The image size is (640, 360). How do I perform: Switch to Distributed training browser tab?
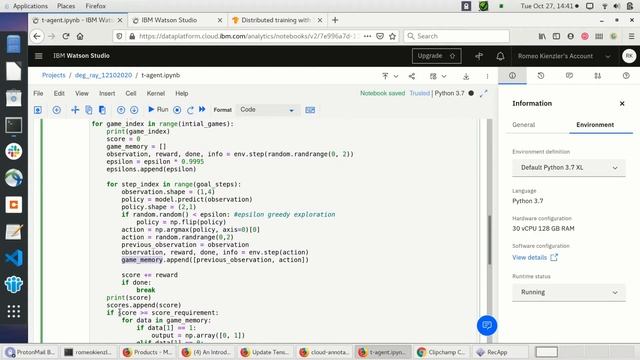coord(277,20)
